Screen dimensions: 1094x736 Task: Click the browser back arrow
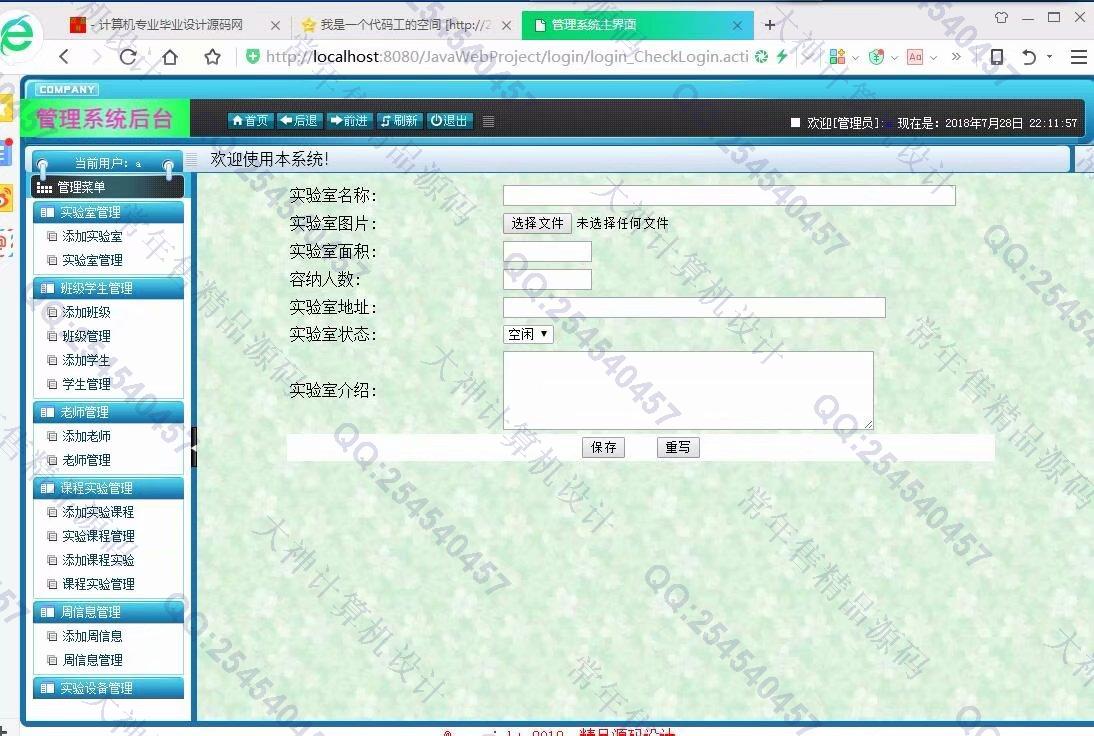coord(64,57)
